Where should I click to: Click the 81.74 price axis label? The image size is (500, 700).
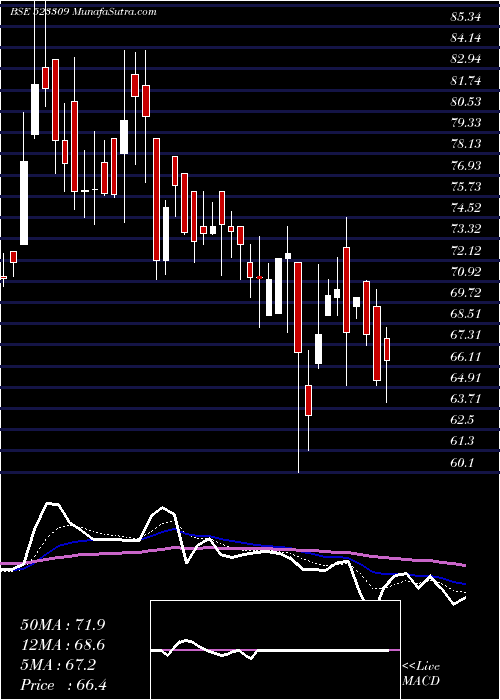[x=466, y=81]
